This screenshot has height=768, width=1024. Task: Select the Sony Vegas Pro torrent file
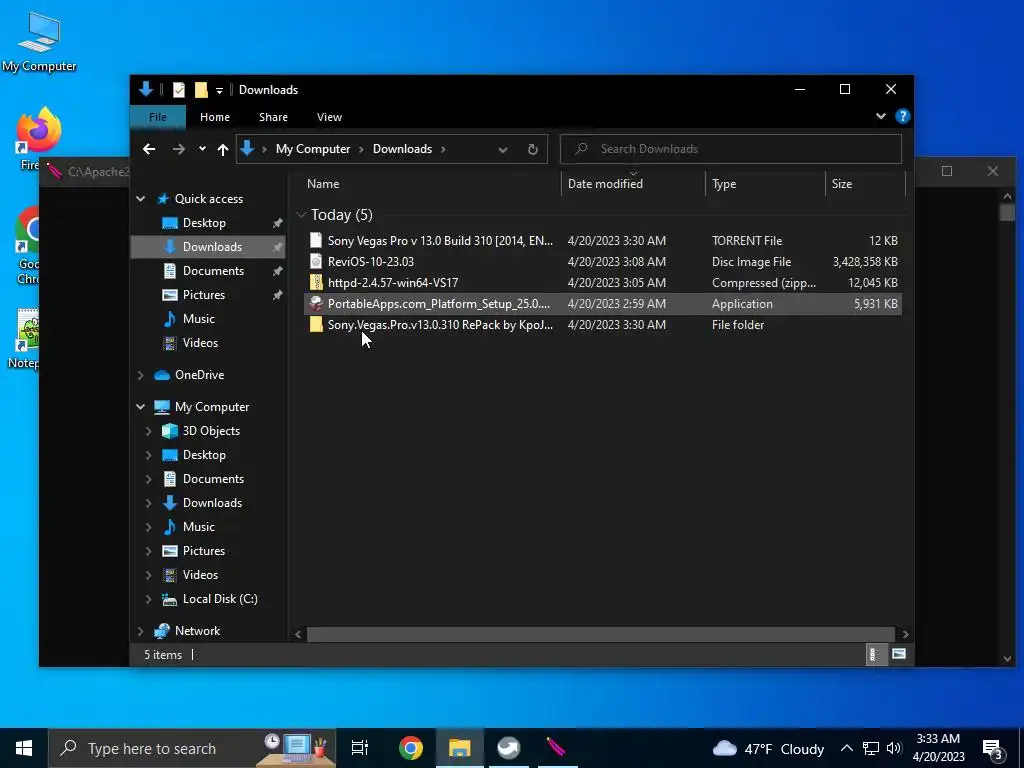click(602, 240)
